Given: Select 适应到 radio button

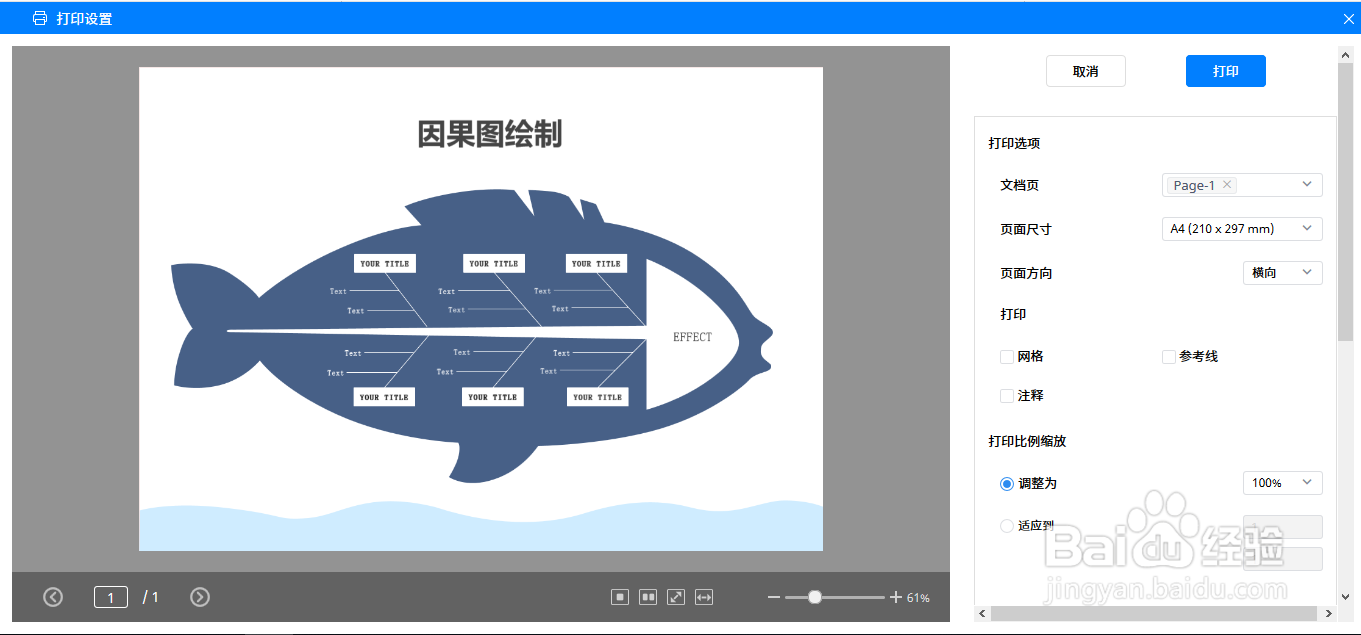Looking at the screenshot, I should pyautogui.click(x=1007, y=526).
